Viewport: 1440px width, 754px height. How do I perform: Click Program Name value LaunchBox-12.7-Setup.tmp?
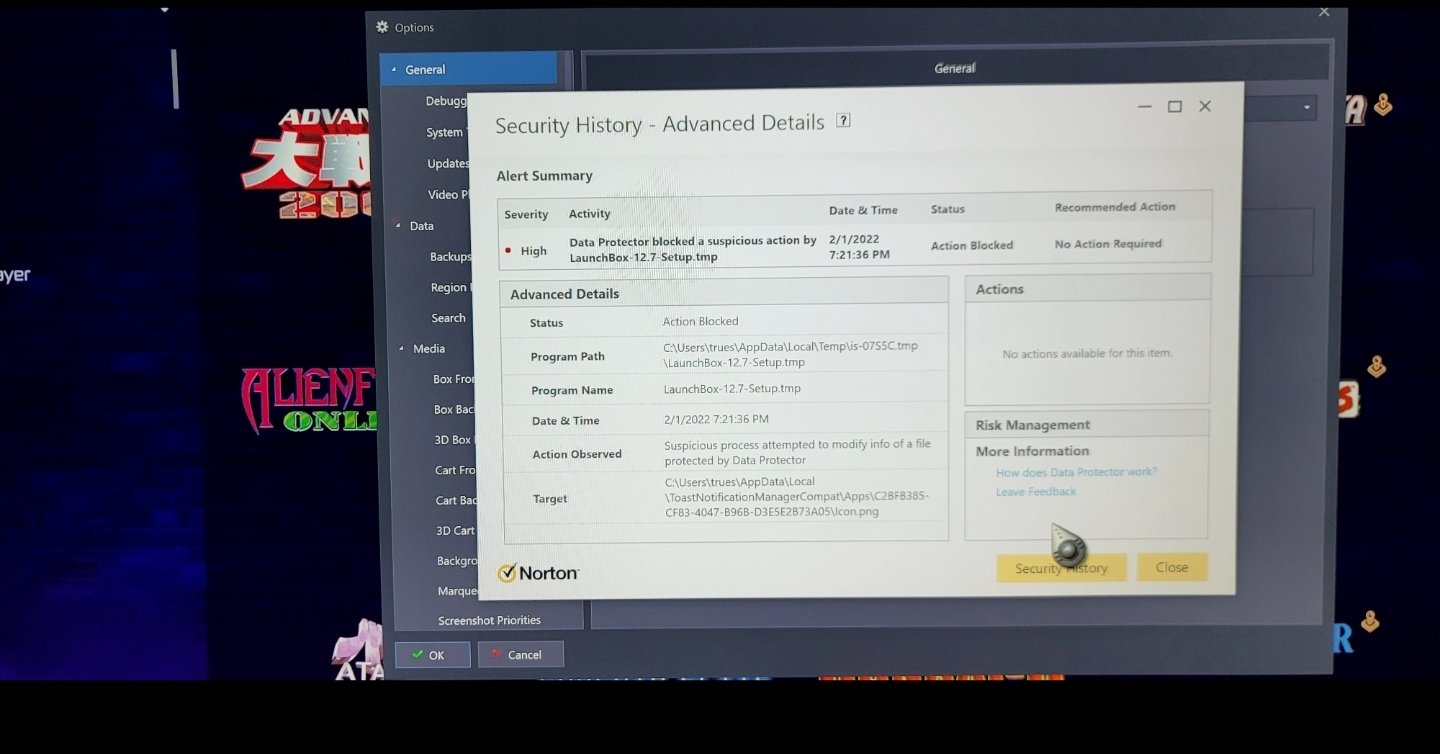tap(732, 389)
